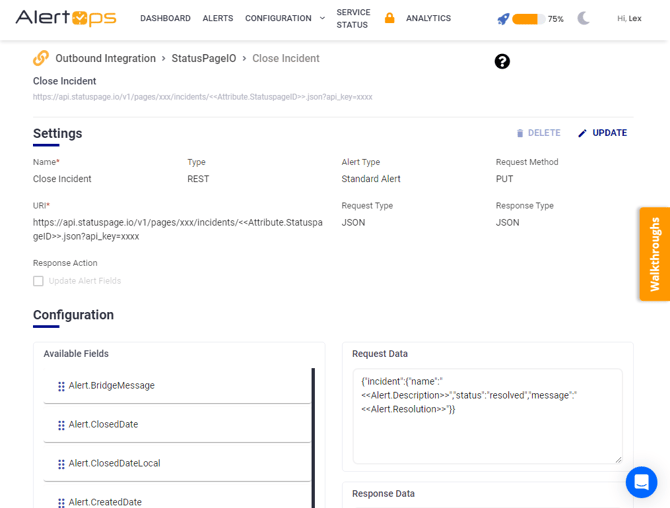The height and width of the screenshot is (508, 670).
Task: Grab drag handle for Alert.BridgeMessage
Action: 61,386
